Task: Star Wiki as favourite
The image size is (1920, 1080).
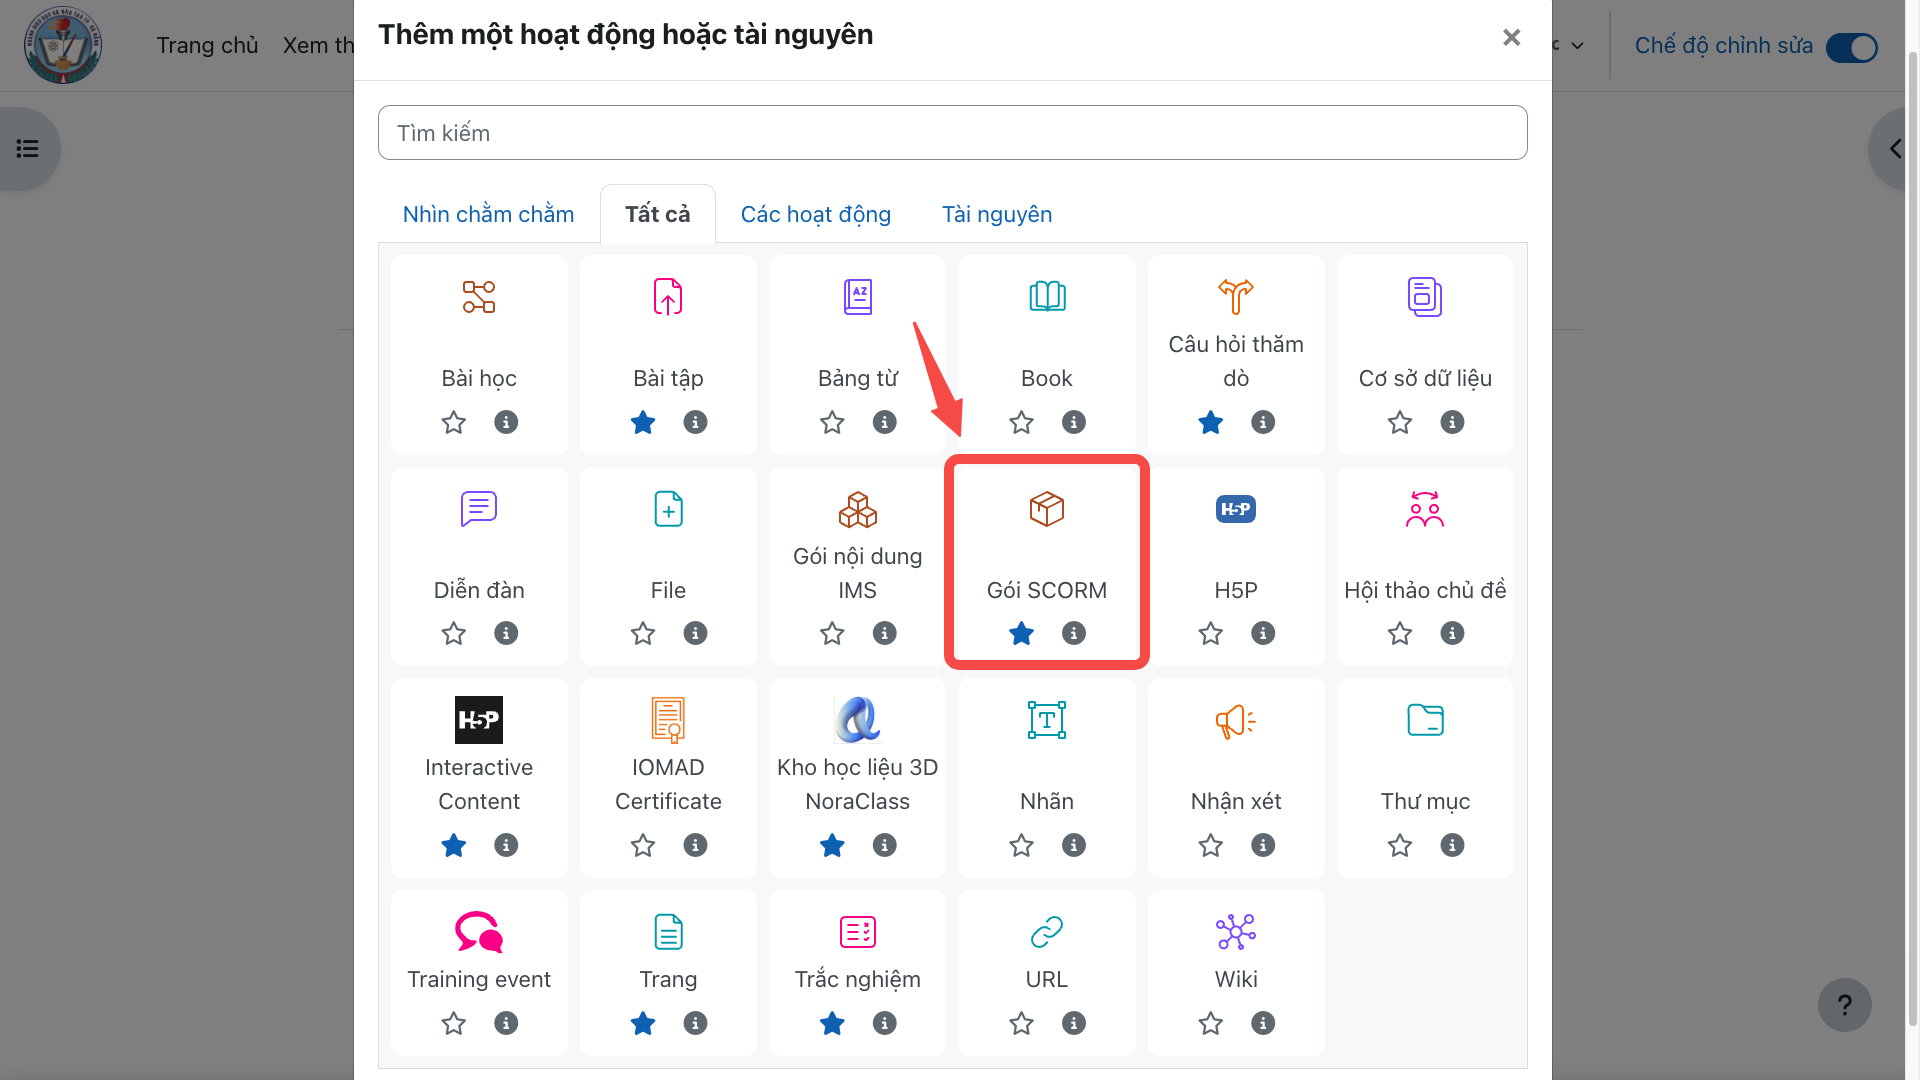Action: 1211,1023
